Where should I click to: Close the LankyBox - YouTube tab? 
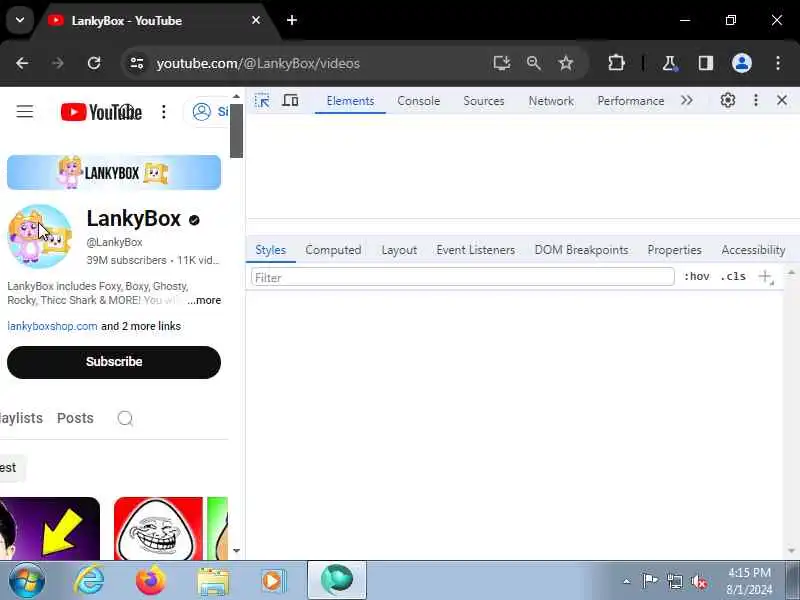click(x=256, y=20)
